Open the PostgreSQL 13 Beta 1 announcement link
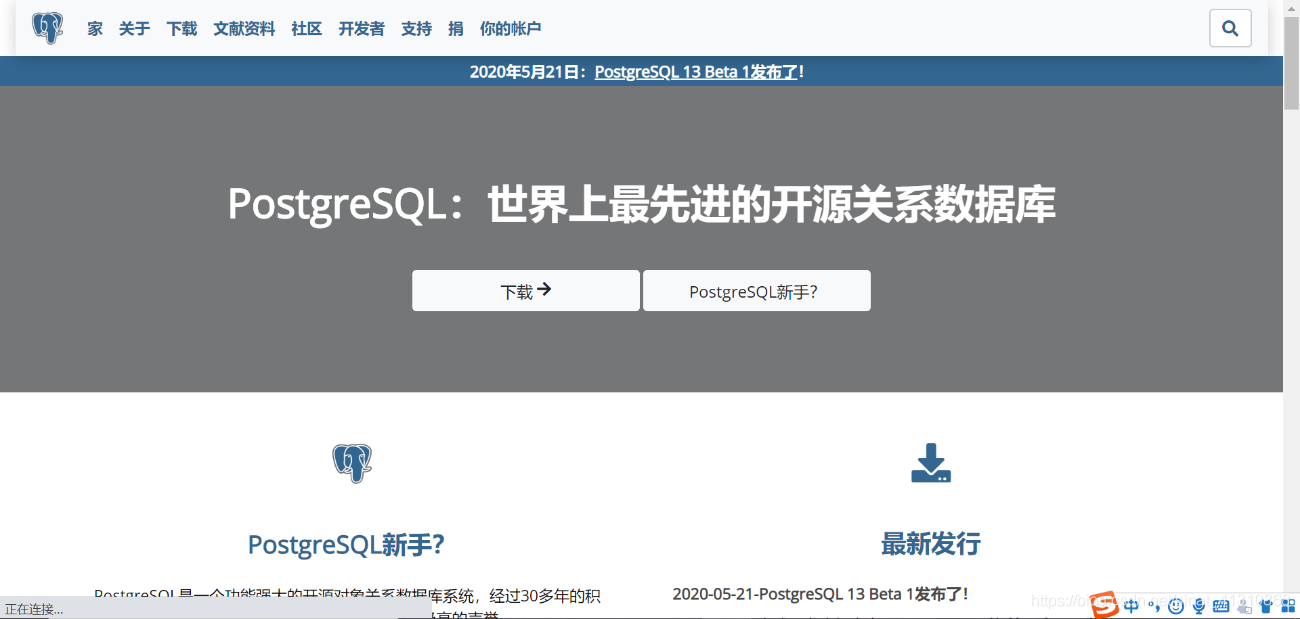The width and height of the screenshot is (1300, 619). point(699,71)
